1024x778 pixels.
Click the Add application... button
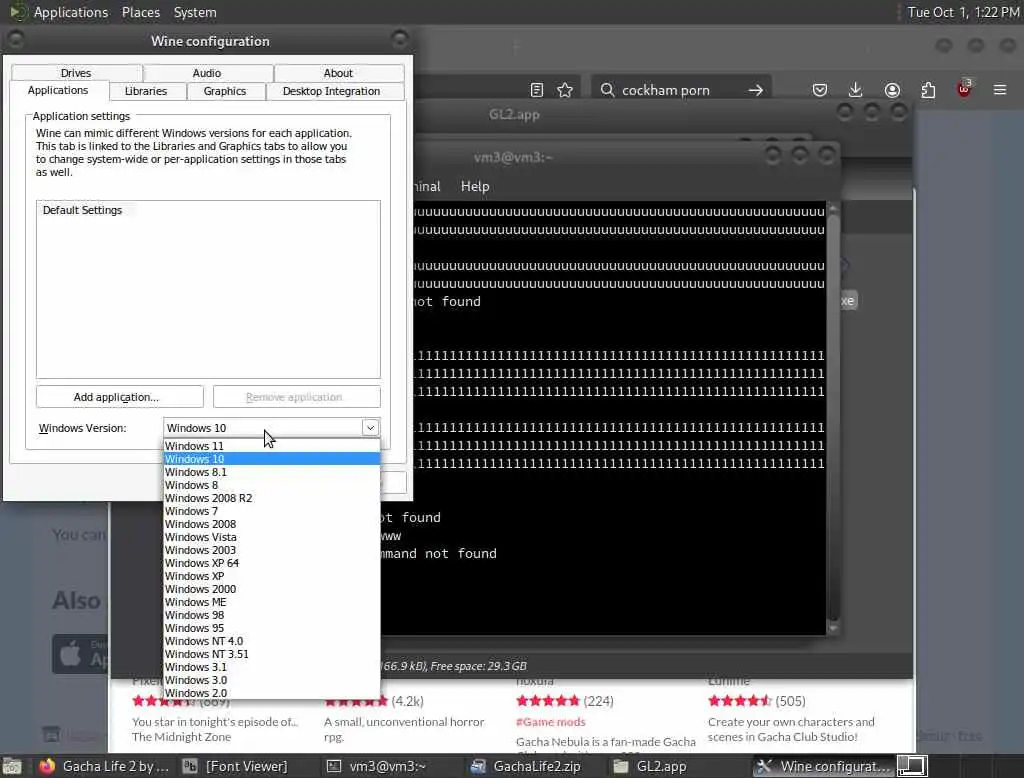click(120, 397)
